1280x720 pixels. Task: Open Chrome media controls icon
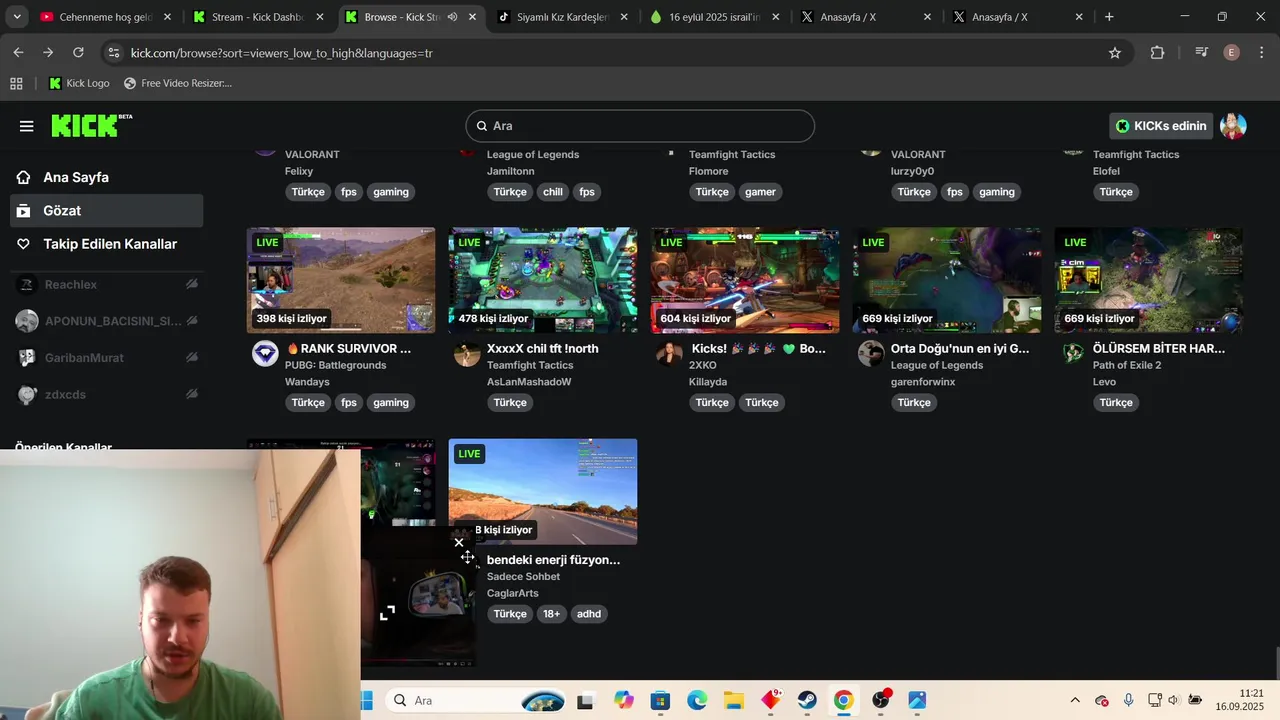pos(1201,53)
